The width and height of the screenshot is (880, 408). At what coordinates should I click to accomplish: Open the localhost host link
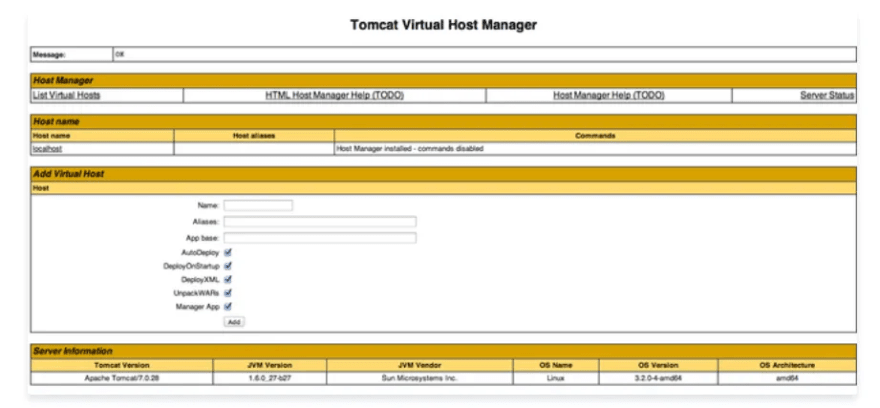(47, 149)
